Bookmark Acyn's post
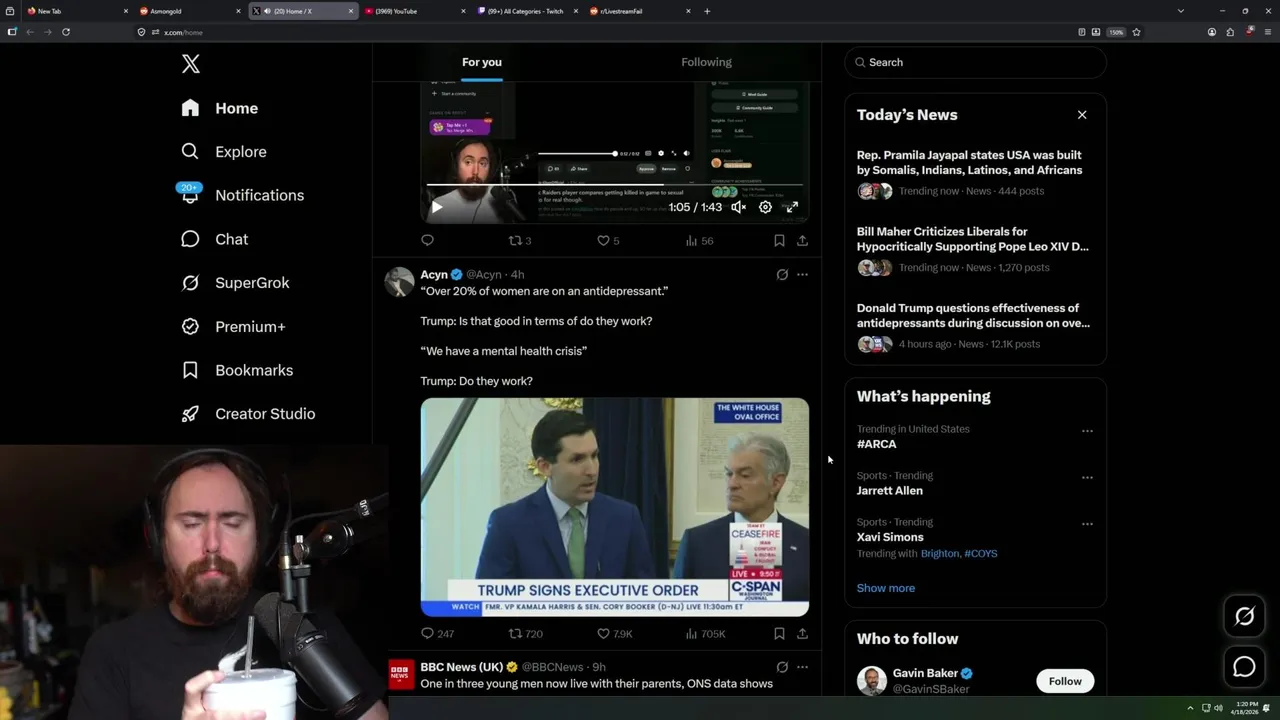This screenshot has width=1280, height=720. click(779, 634)
